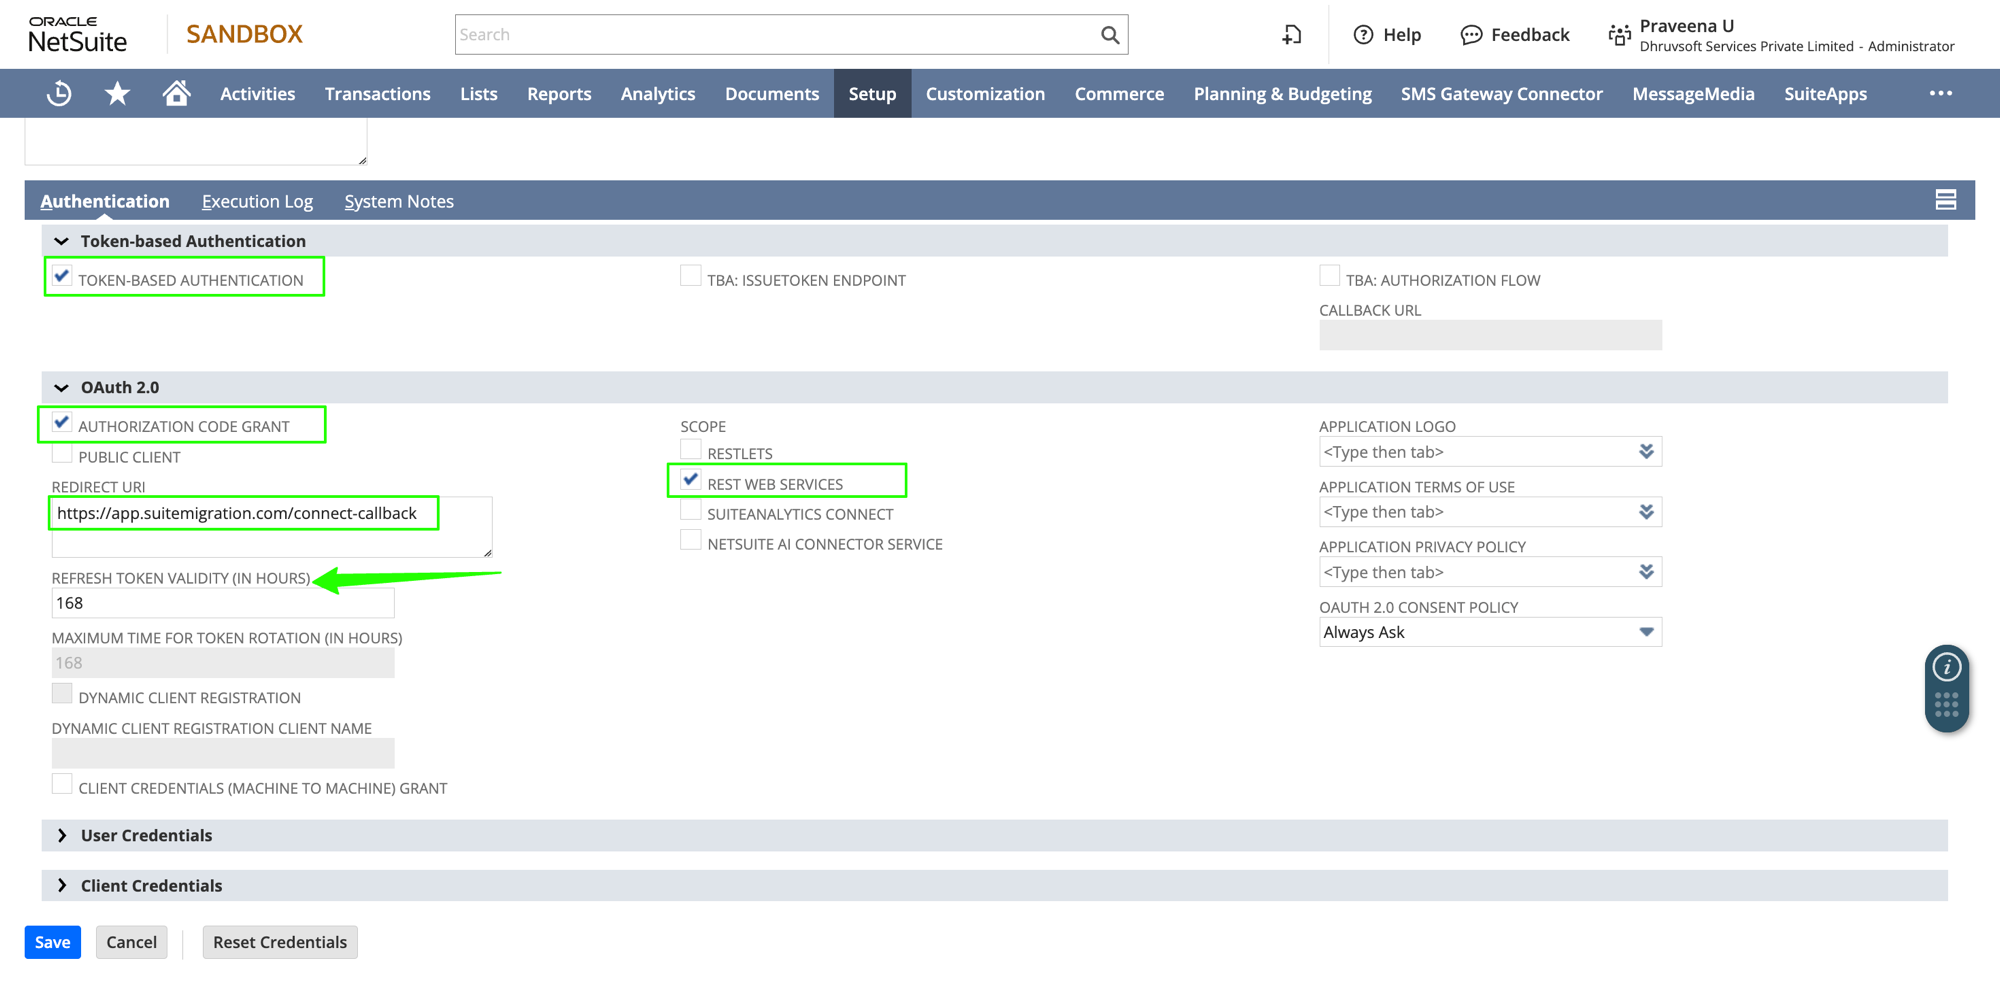2000x989 pixels.
Task: Open the Documents menu
Action: [x=772, y=94]
